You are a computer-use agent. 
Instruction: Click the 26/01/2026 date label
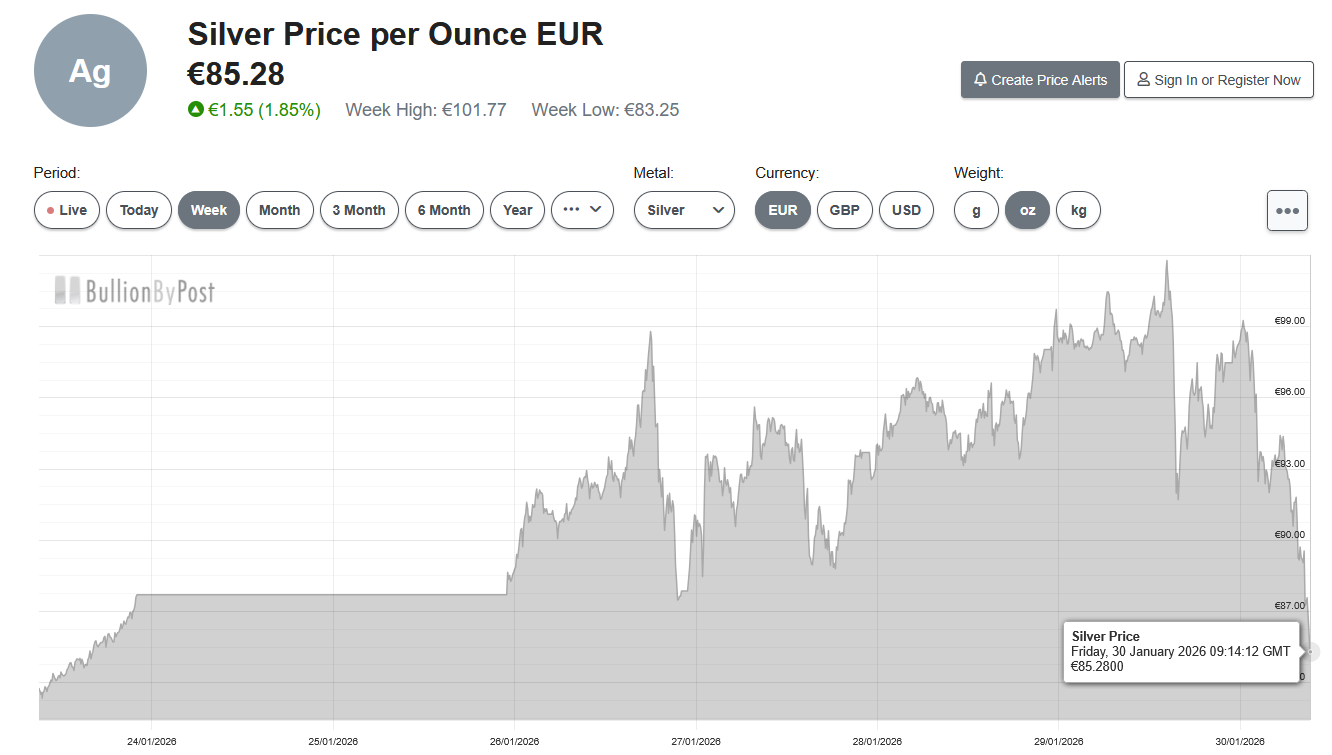[x=515, y=742]
